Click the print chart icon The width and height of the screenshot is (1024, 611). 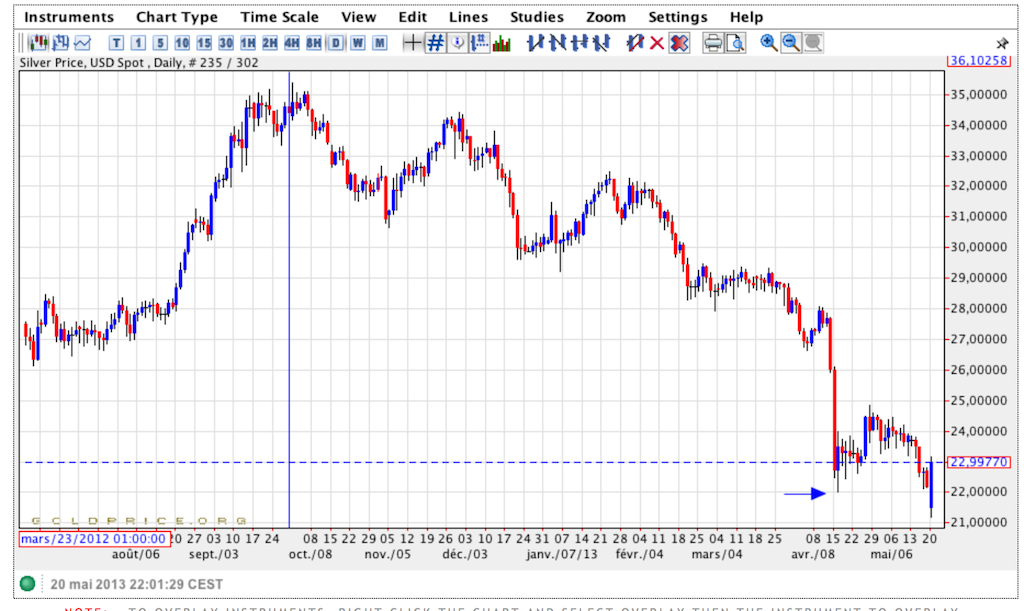click(x=713, y=43)
